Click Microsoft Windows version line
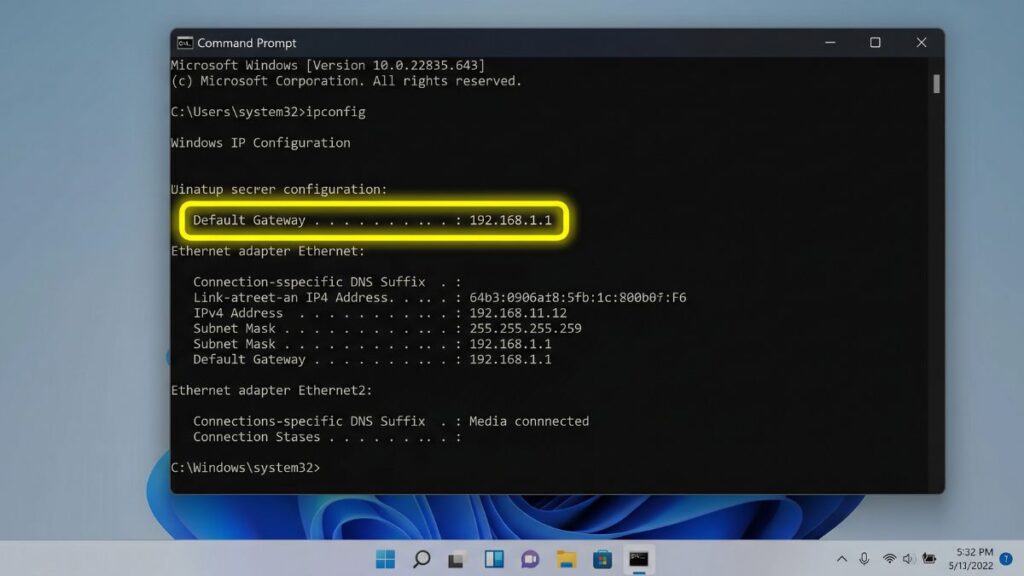This screenshot has height=576, width=1024. tap(328, 65)
